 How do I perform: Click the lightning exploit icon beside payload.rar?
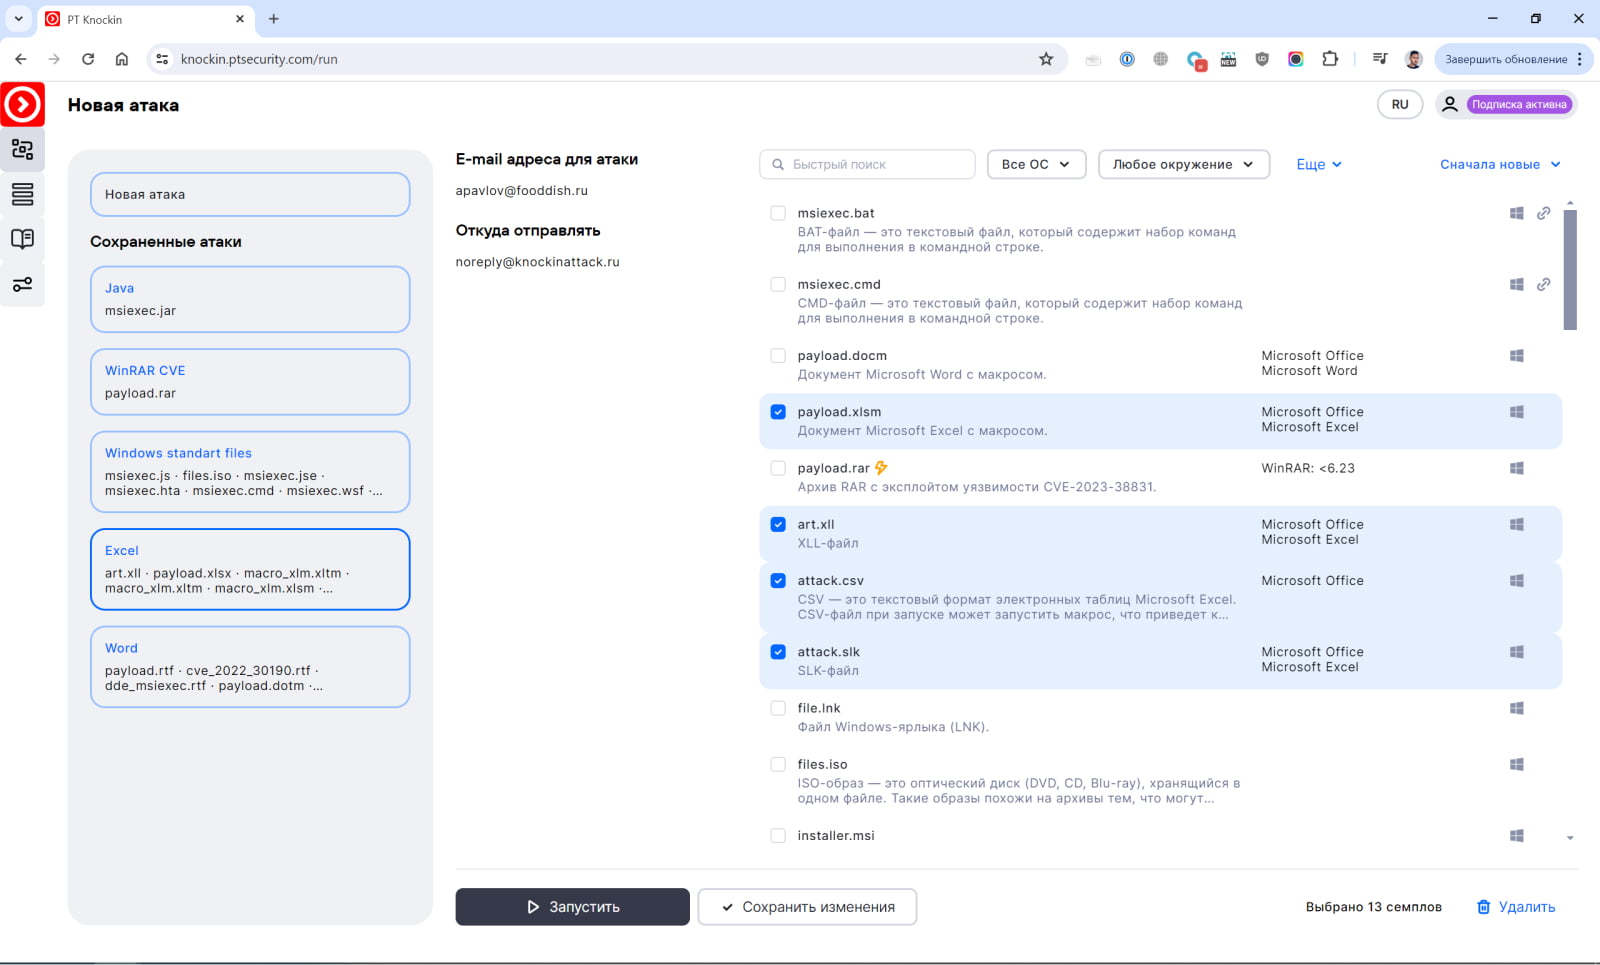pyautogui.click(x=881, y=467)
